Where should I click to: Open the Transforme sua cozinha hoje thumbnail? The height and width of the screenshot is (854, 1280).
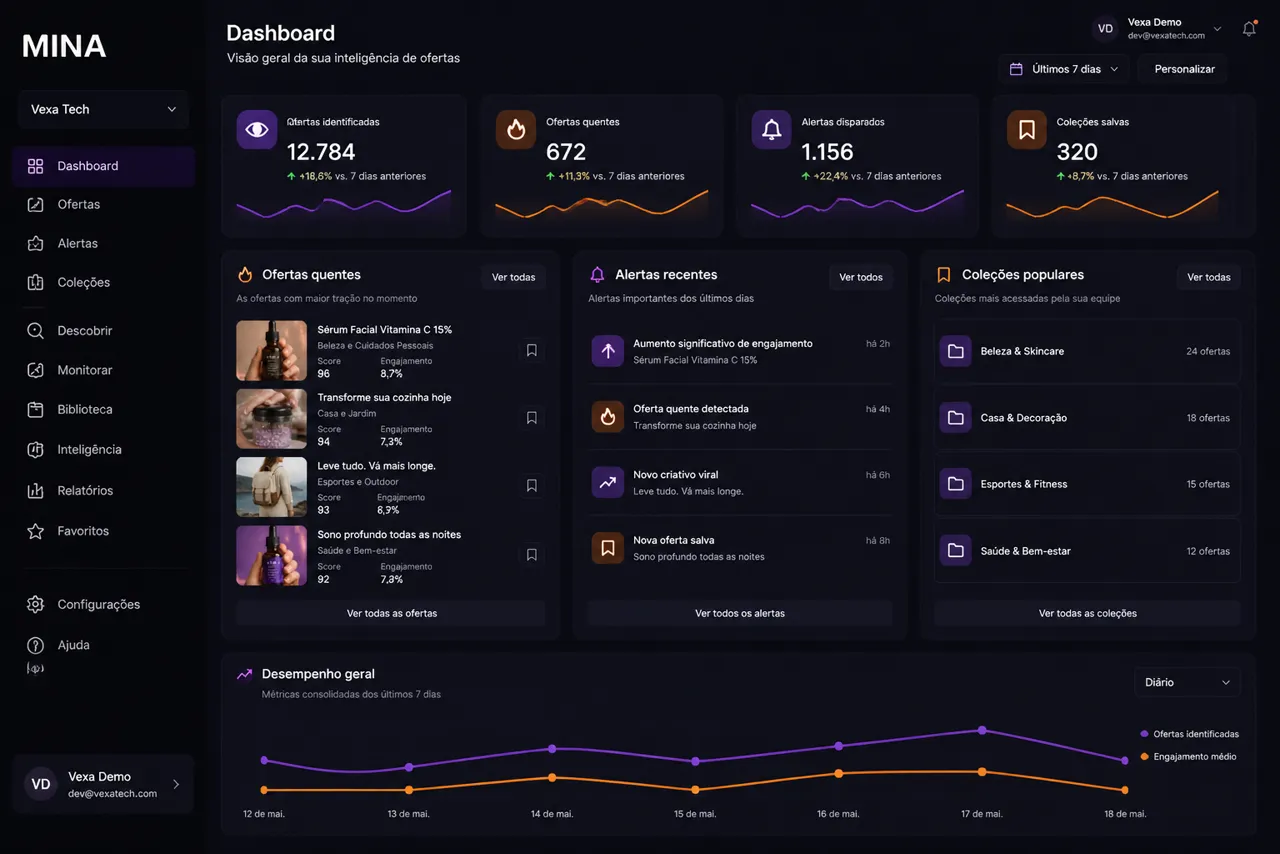pos(272,419)
